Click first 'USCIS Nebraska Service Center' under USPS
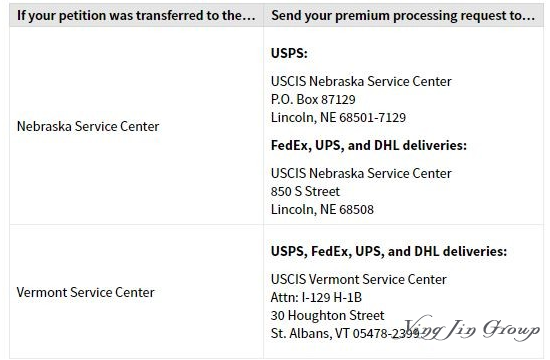This screenshot has width=550, height=360. click(361, 81)
